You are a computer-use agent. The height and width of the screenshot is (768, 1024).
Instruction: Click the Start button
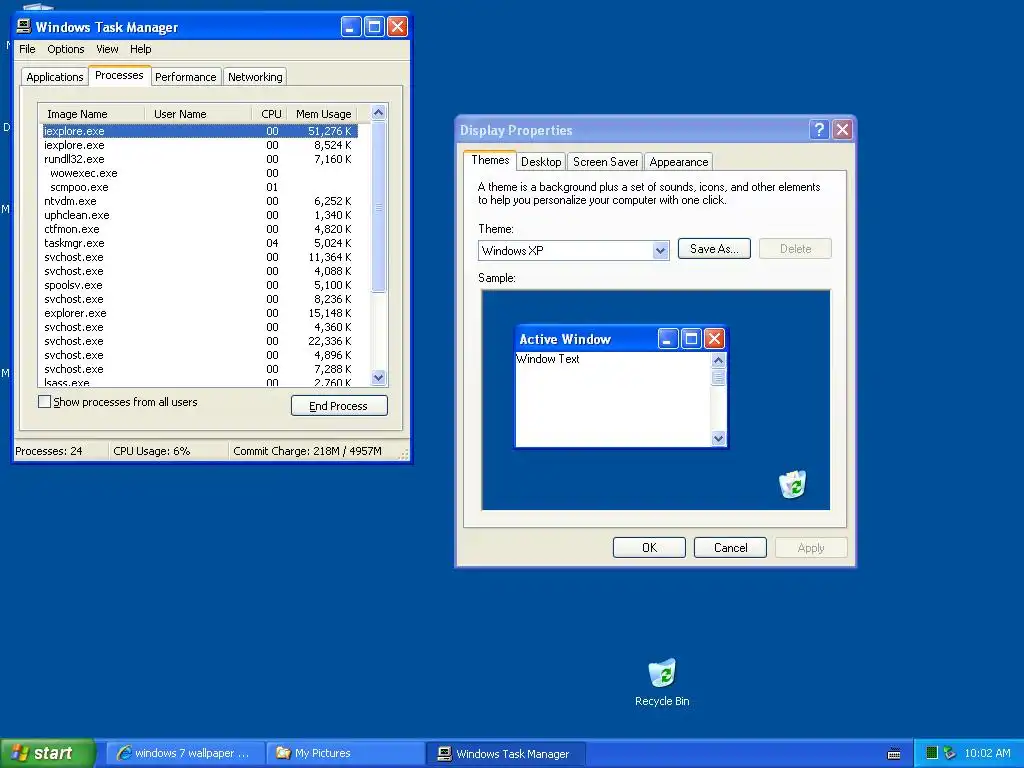click(47, 753)
